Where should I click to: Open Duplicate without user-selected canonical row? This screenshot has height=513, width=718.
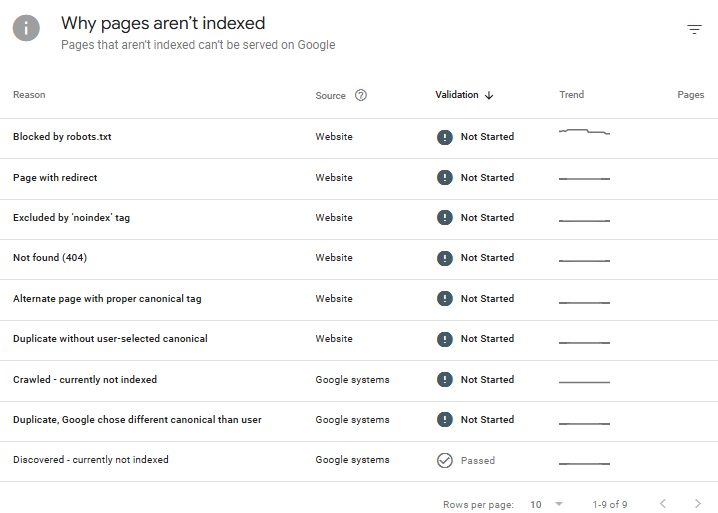tap(110, 339)
